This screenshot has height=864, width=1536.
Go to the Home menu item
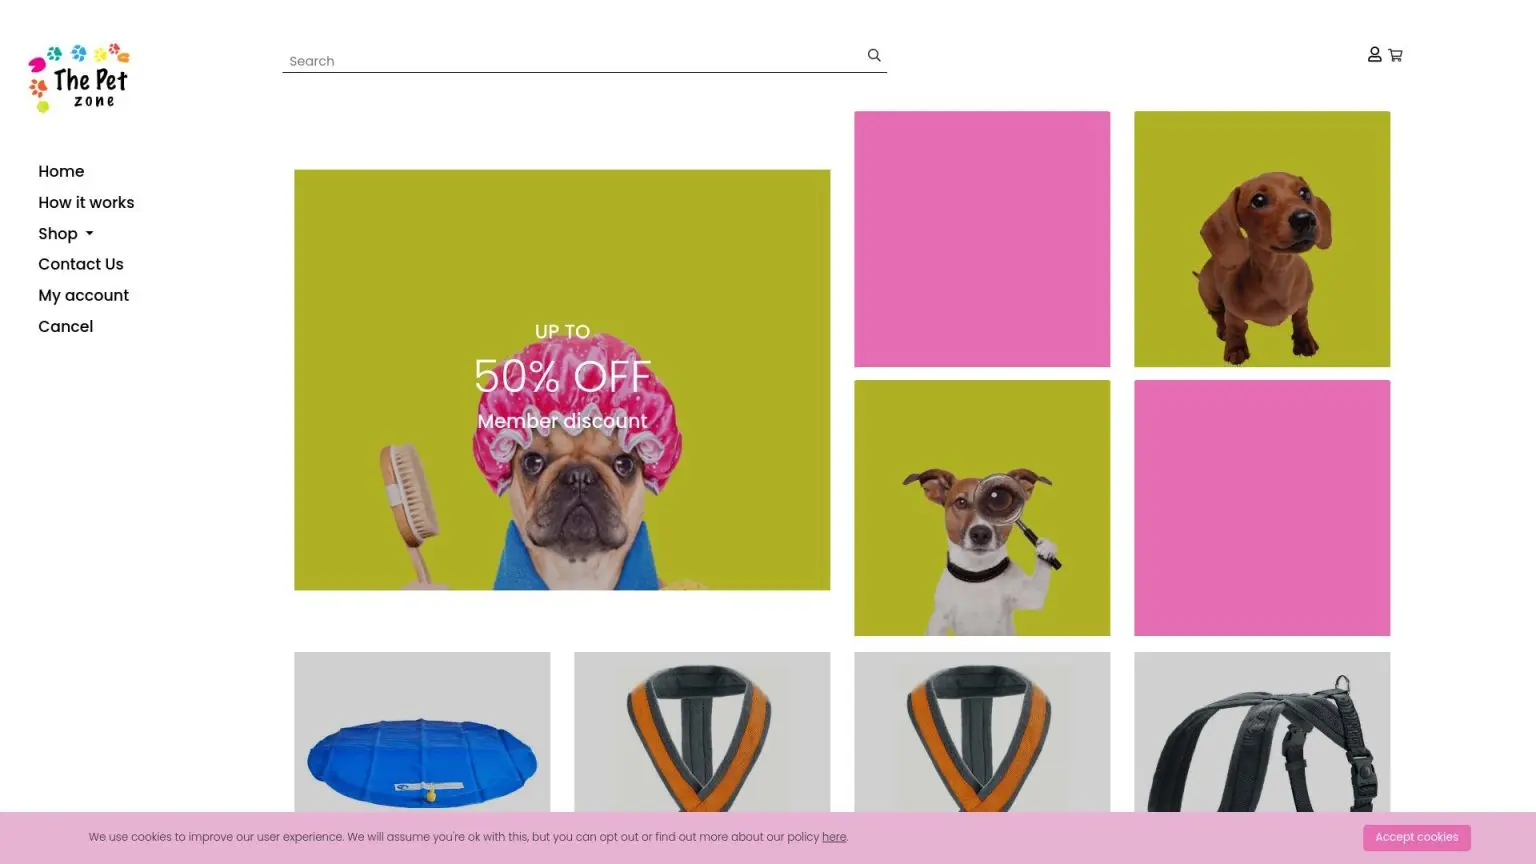click(61, 172)
